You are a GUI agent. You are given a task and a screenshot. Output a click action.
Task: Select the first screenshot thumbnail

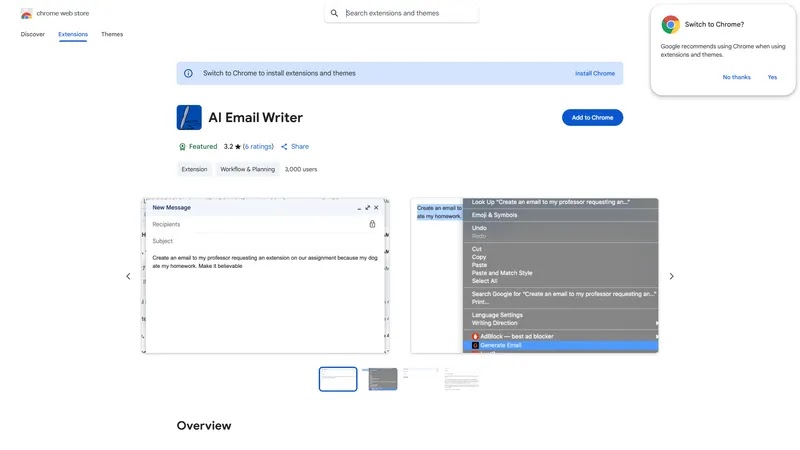tap(338, 379)
